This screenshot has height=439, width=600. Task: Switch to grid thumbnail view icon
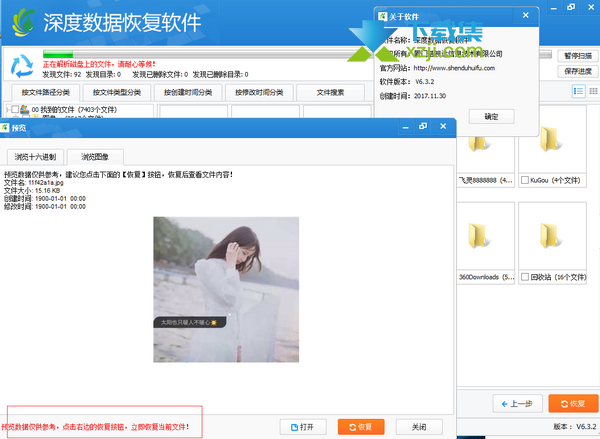click(593, 91)
